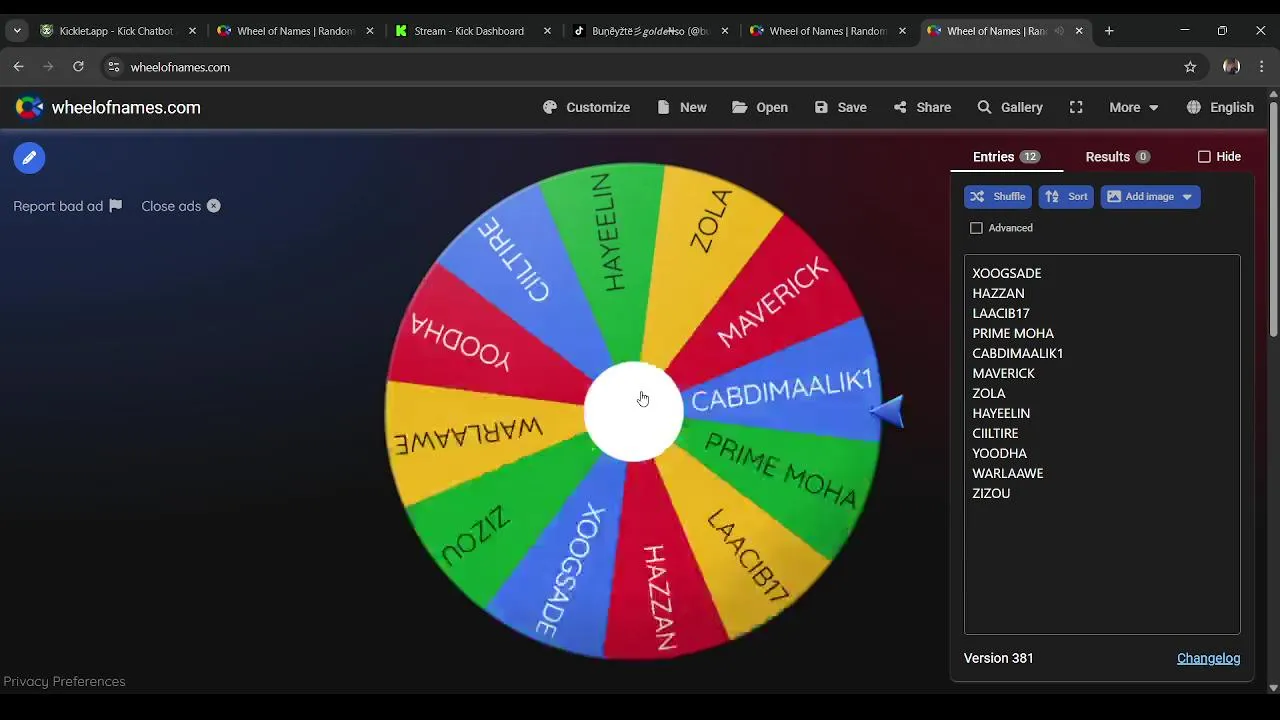Open the Customize palette option

pos(586,108)
